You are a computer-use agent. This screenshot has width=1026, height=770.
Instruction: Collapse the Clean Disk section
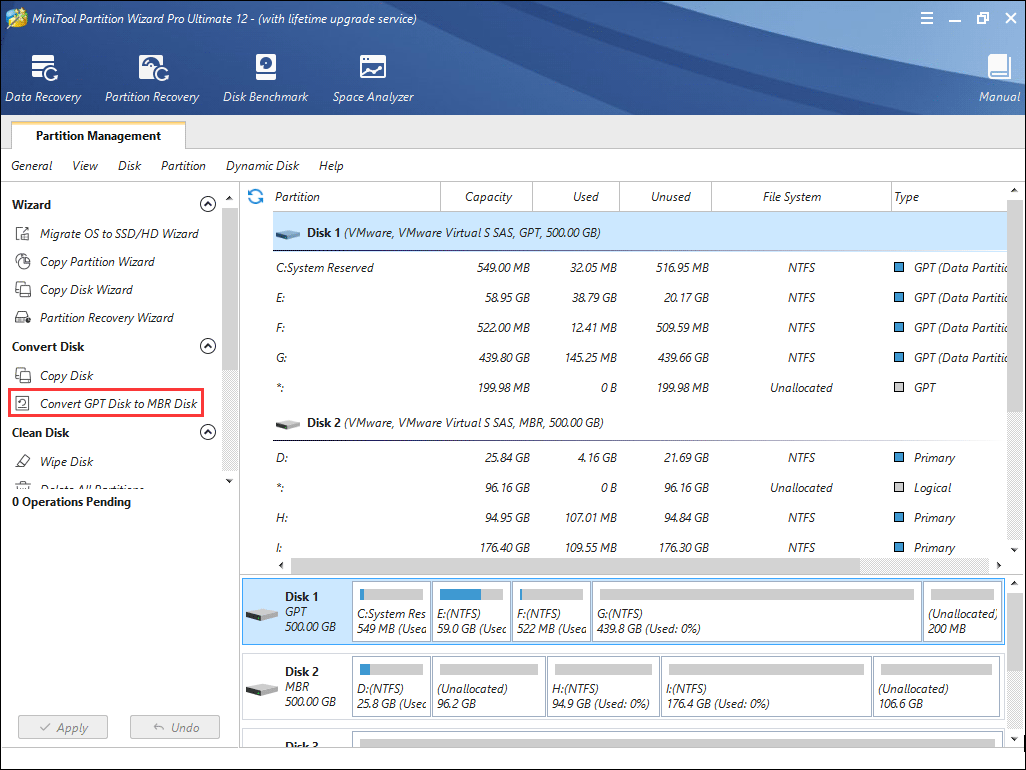click(207, 432)
